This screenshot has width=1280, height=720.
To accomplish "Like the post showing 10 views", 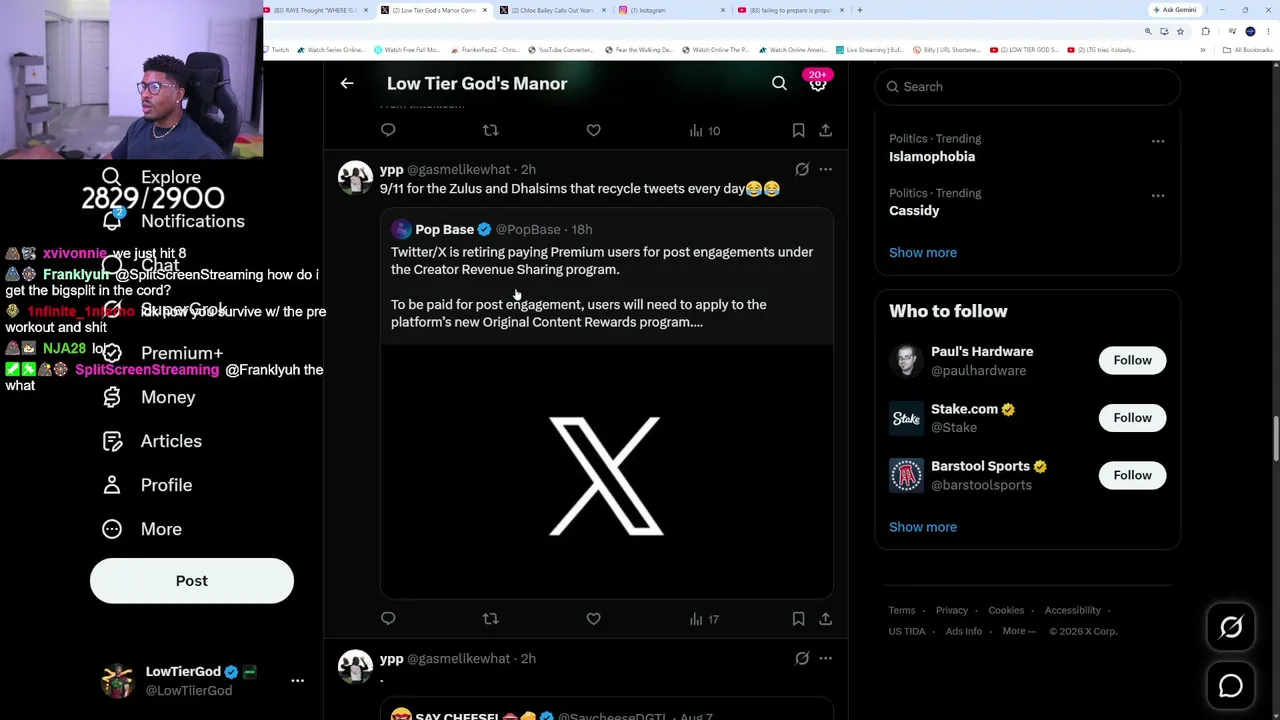I will tap(593, 130).
